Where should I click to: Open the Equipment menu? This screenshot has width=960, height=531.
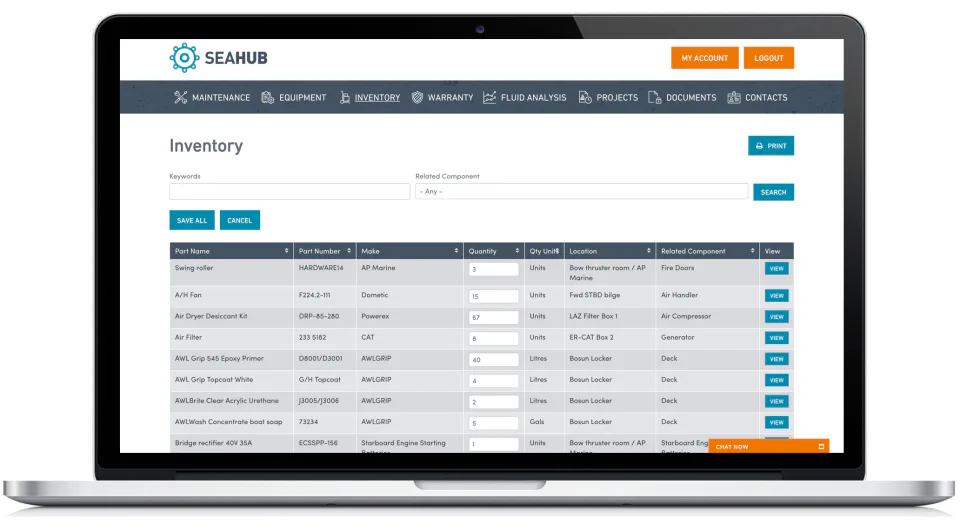point(302,97)
